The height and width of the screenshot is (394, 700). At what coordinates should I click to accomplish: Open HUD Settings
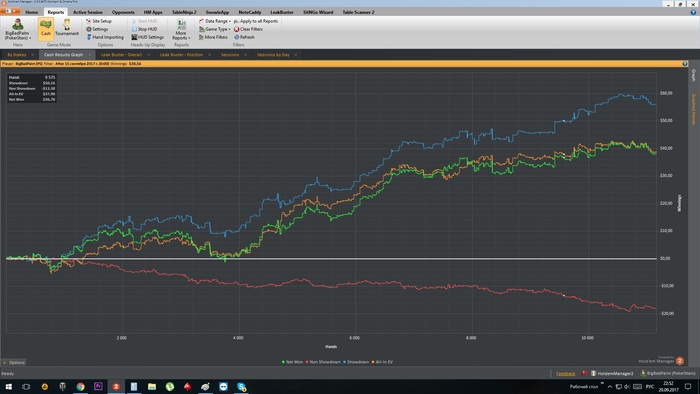(148, 37)
